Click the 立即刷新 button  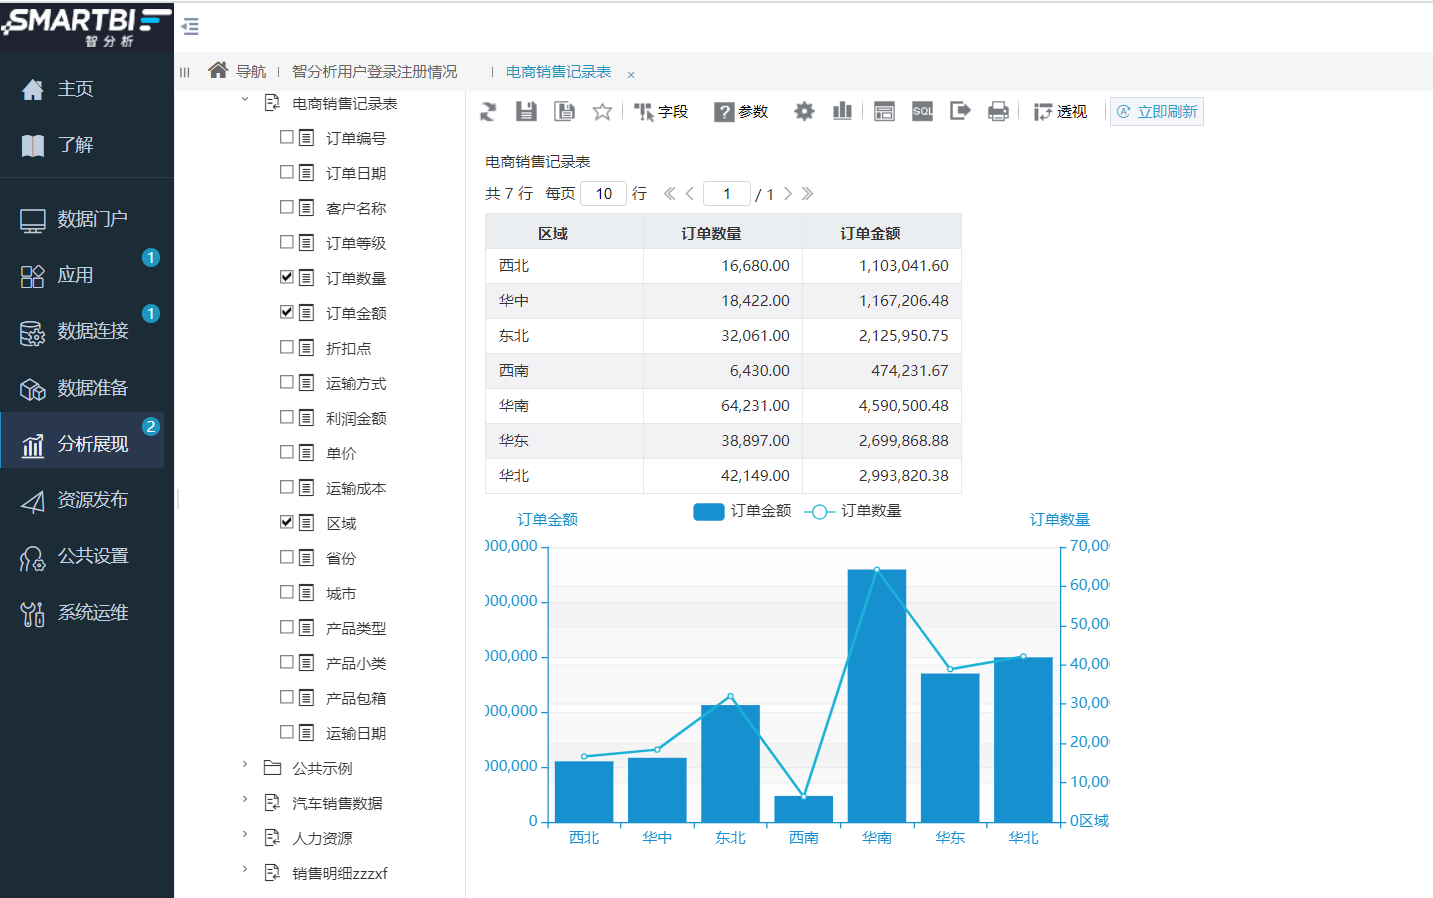click(x=1157, y=112)
